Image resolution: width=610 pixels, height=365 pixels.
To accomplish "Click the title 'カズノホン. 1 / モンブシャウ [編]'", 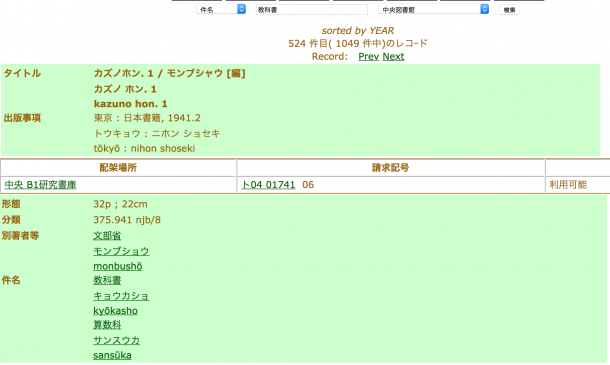I will click(x=170, y=73).
